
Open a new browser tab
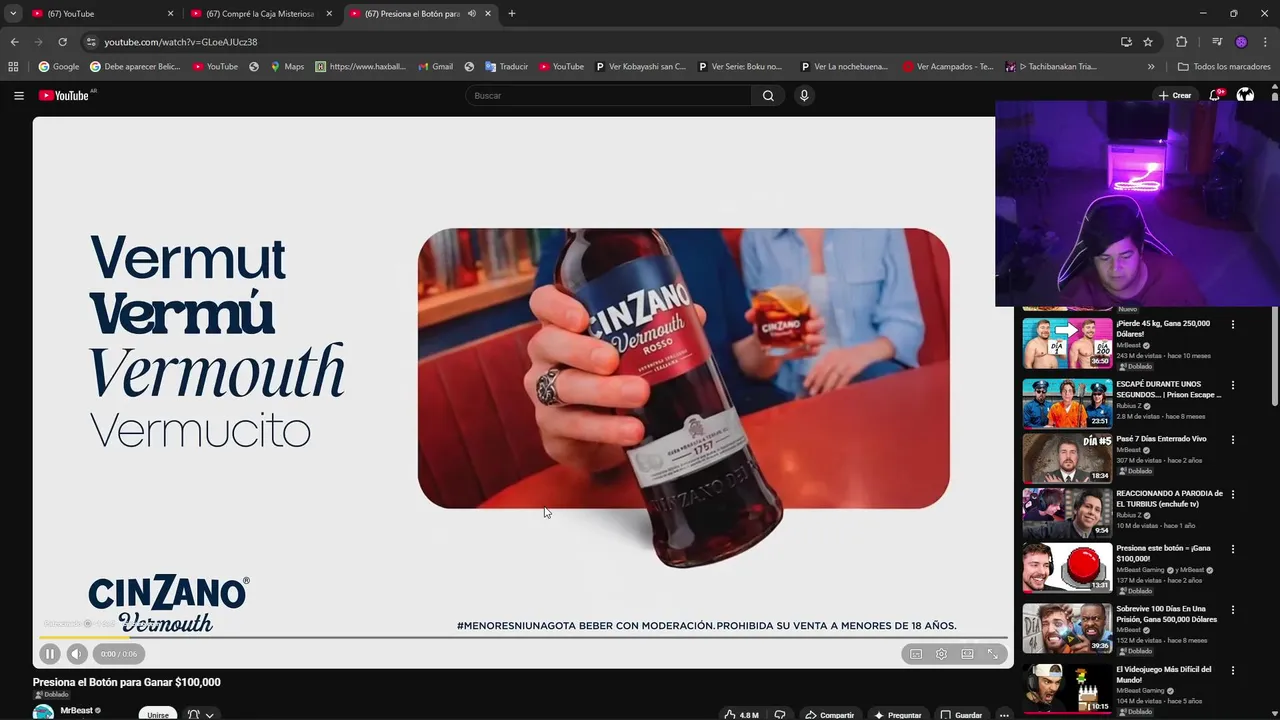512,14
